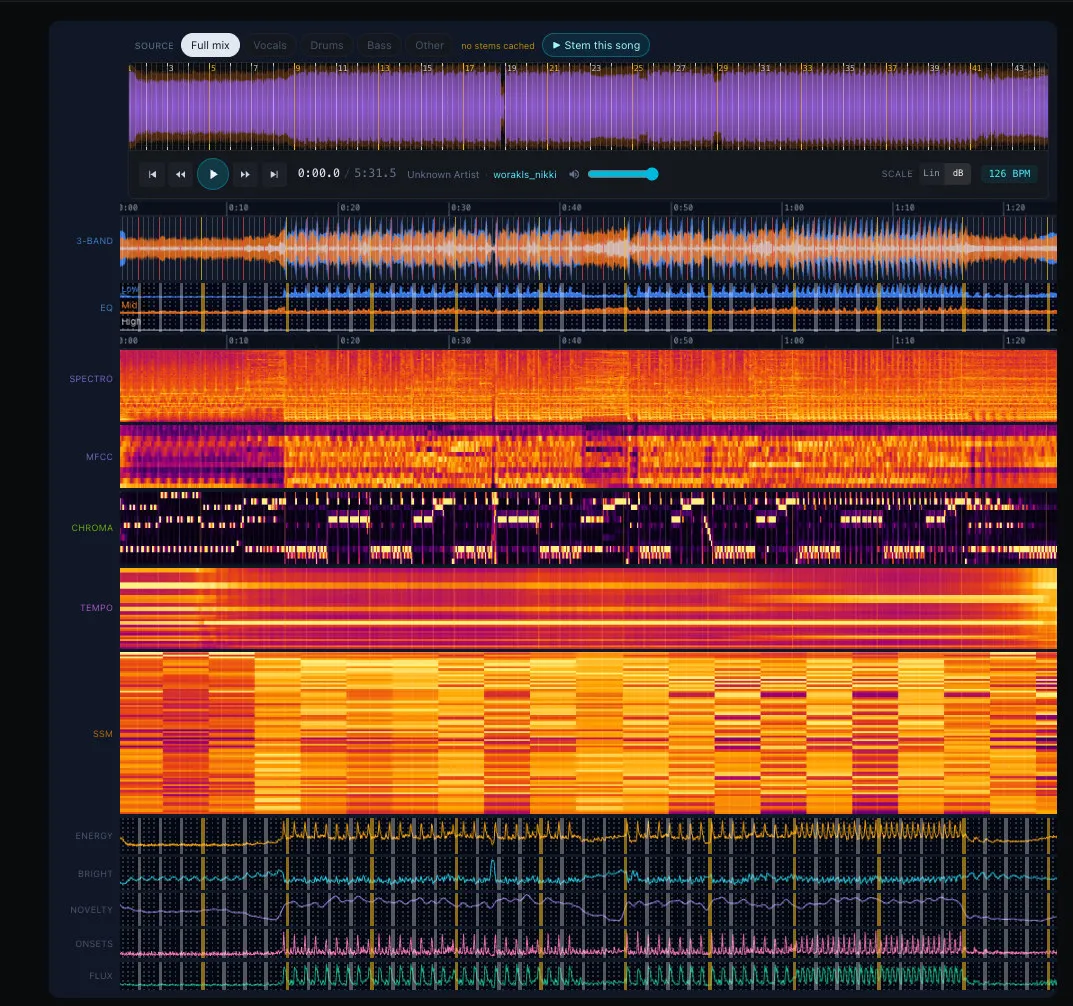
Task: Adjust the volume slider
Action: tap(623, 175)
